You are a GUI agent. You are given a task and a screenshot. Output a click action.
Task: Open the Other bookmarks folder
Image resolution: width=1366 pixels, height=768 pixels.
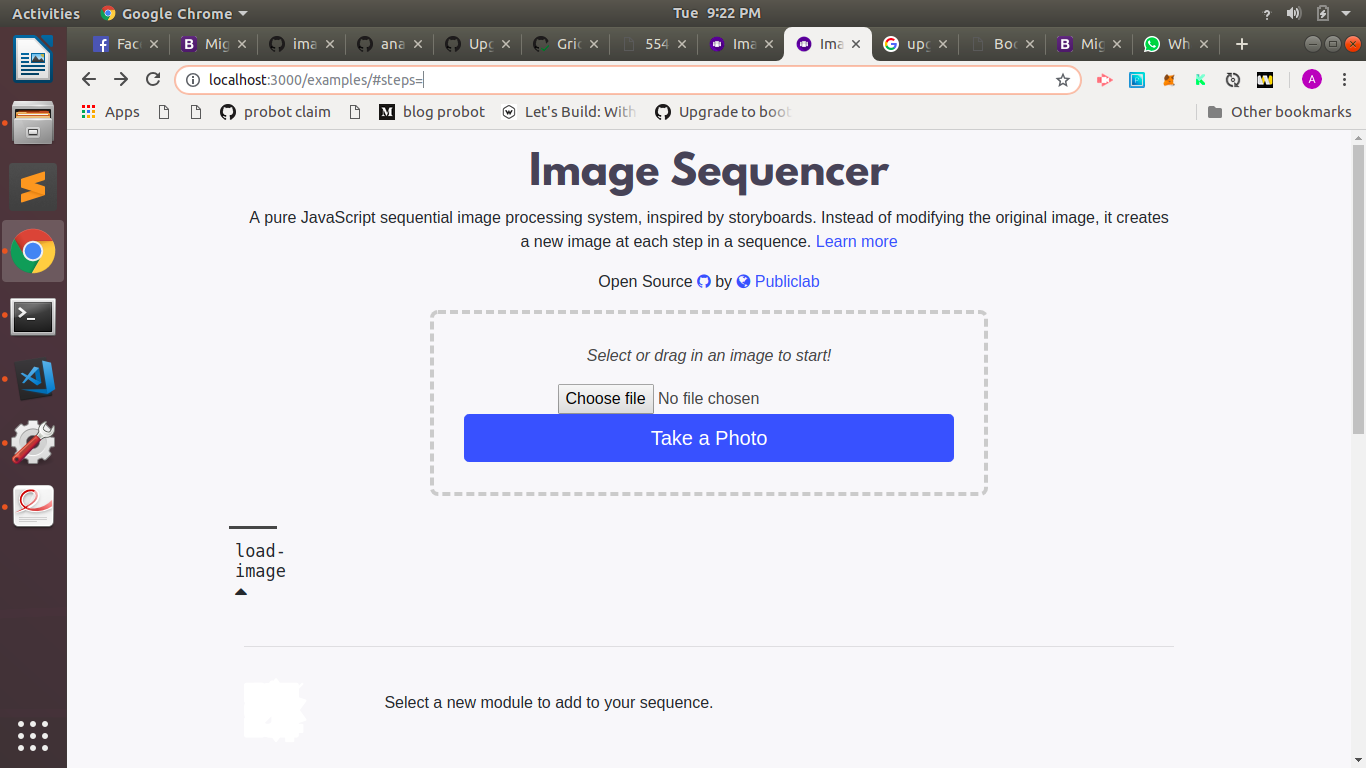[x=1280, y=112]
